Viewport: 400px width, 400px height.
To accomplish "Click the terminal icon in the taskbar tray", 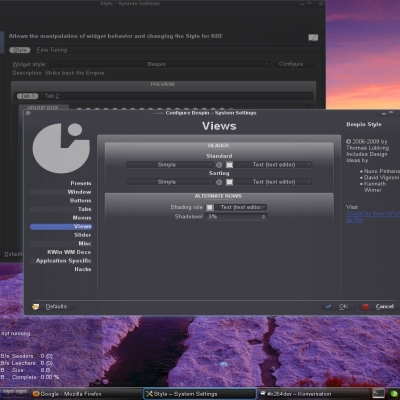I will click(x=378, y=394).
